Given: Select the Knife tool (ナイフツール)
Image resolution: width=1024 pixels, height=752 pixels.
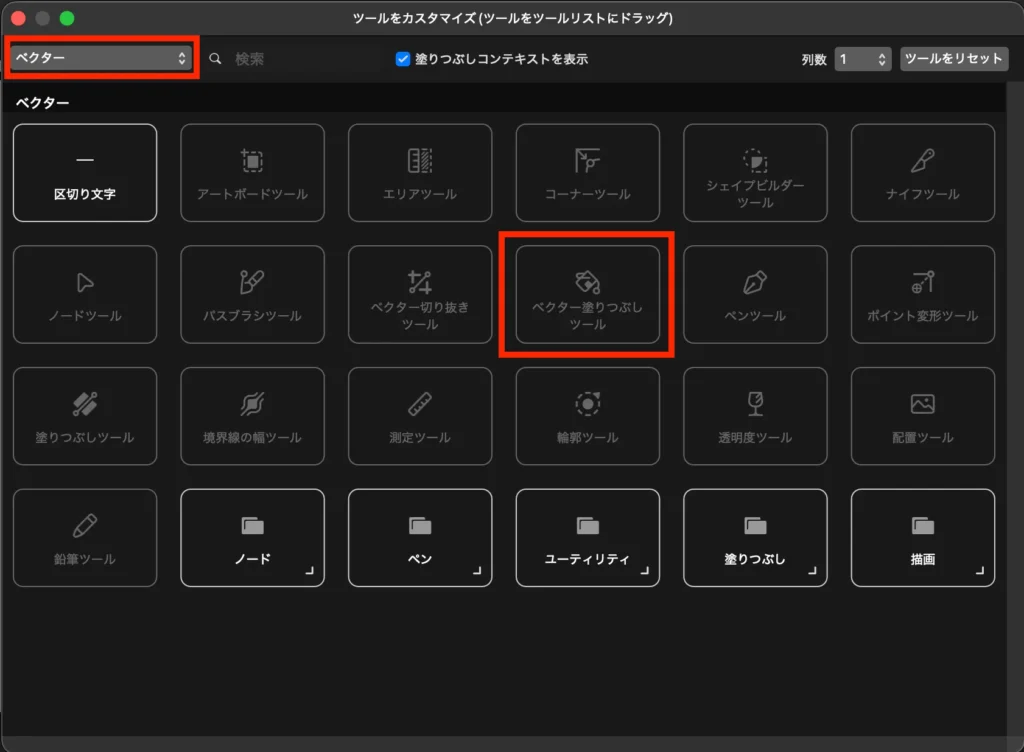Looking at the screenshot, I should pyautogui.click(x=923, y=172).
